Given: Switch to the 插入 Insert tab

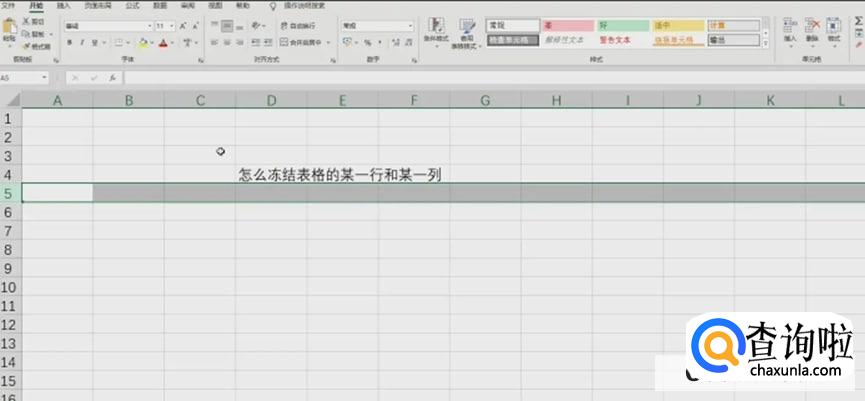Looking at the screenshot, I should click(64, 6).
